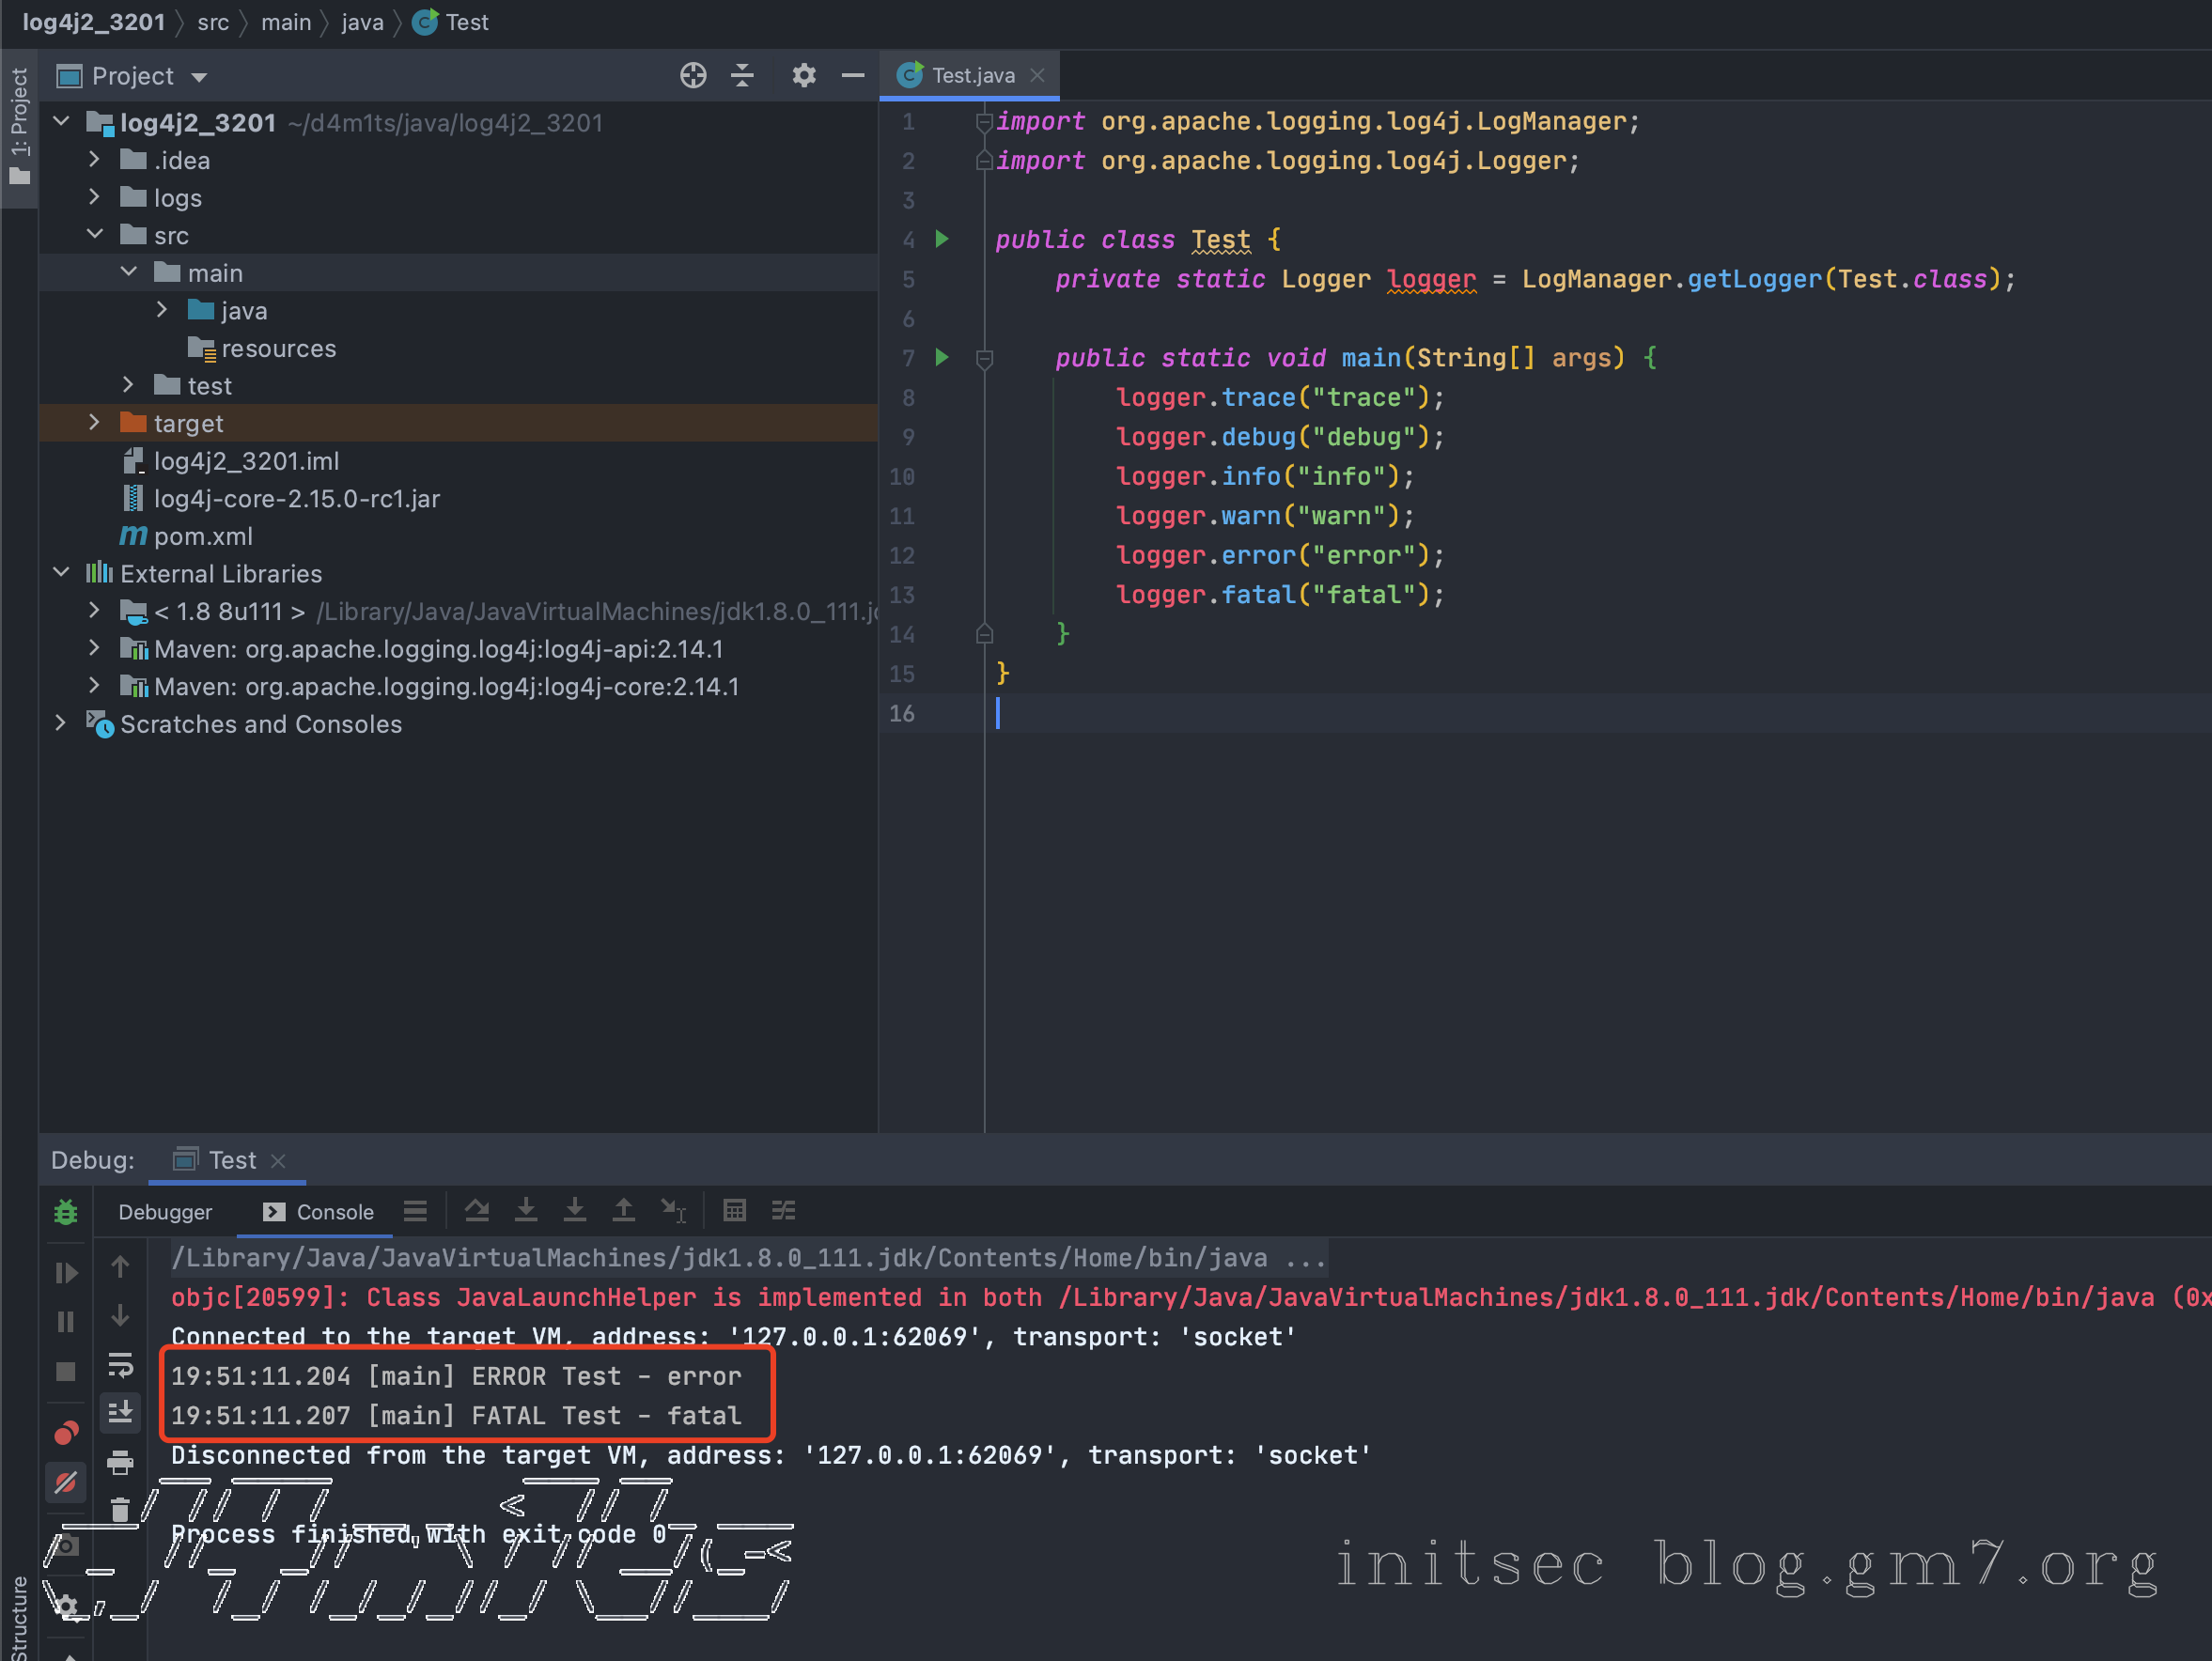The height and width of the screenshot is (1661, 2212).
Task: Select pom.xml in project tree
Action: pos(203,536)
